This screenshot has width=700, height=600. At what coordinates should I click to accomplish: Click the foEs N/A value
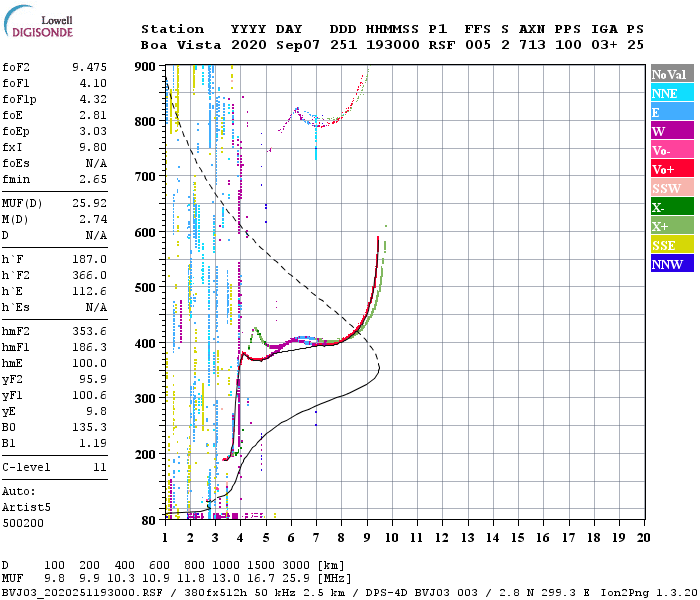[96, 163]
